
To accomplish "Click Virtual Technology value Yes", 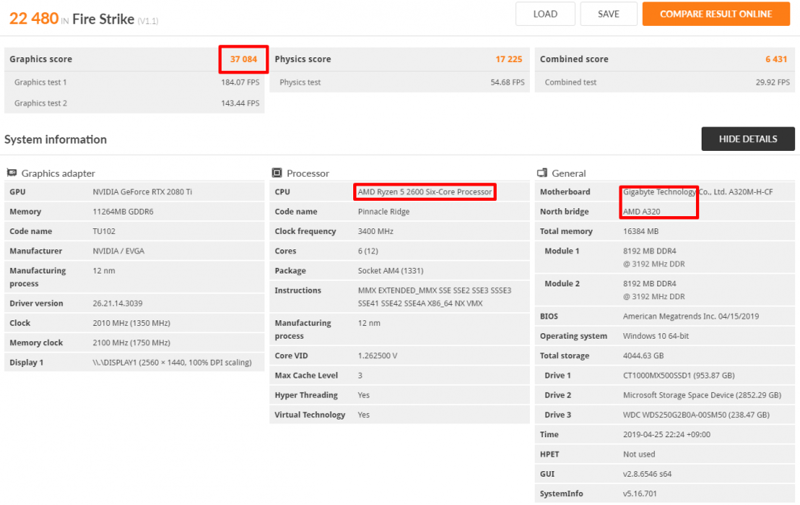I will click(x=363, y=415).
